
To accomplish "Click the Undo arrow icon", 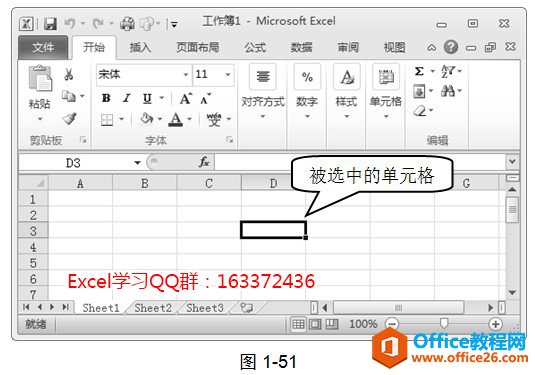I will tap(70, 24).
